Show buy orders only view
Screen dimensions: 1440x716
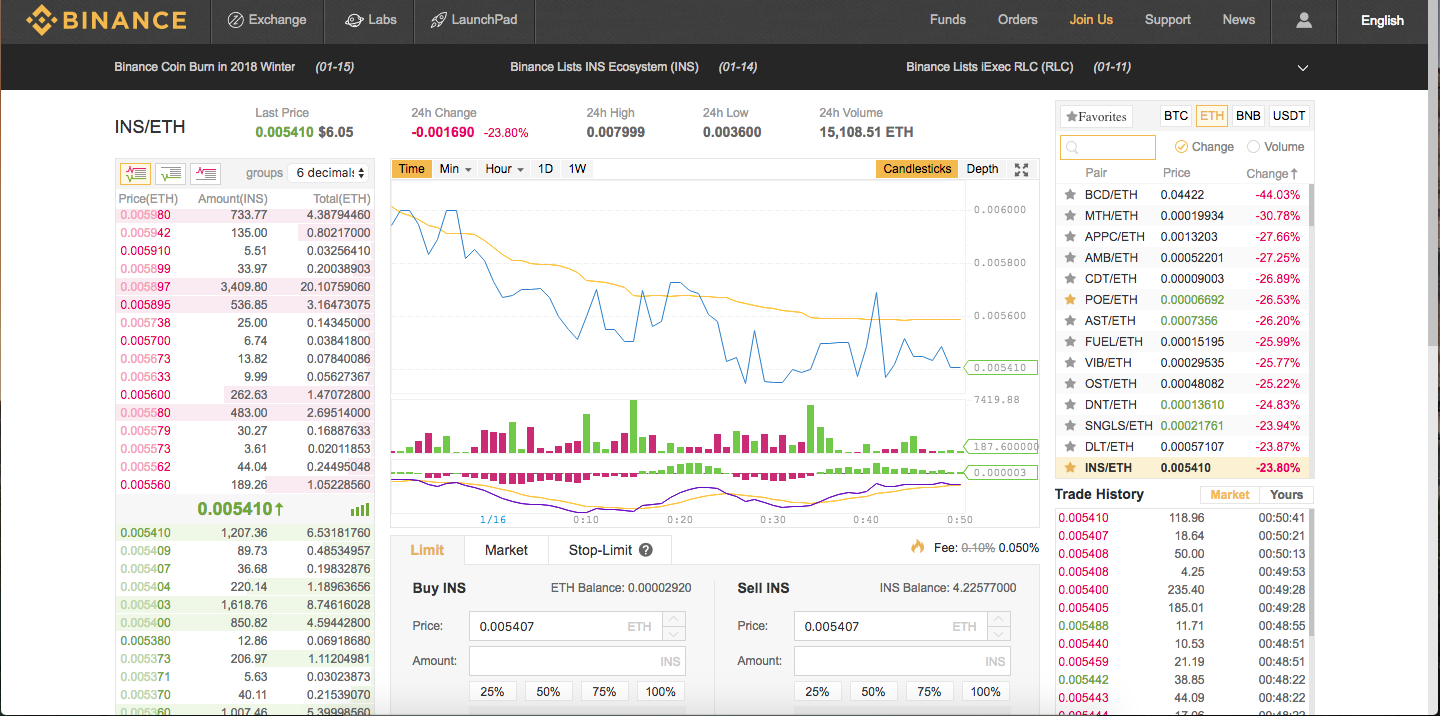tap(170, 173)
